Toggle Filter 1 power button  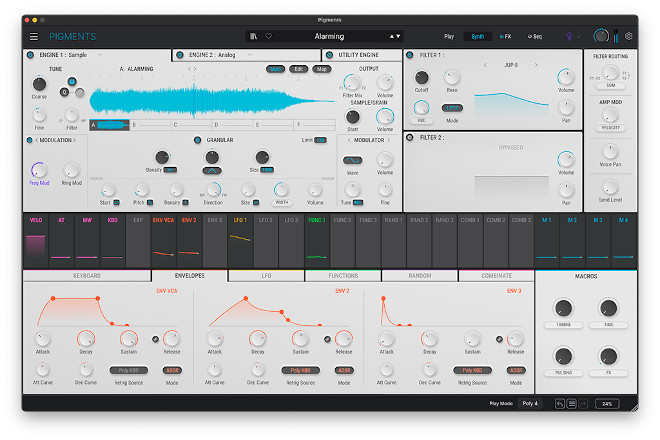point(410,55)
